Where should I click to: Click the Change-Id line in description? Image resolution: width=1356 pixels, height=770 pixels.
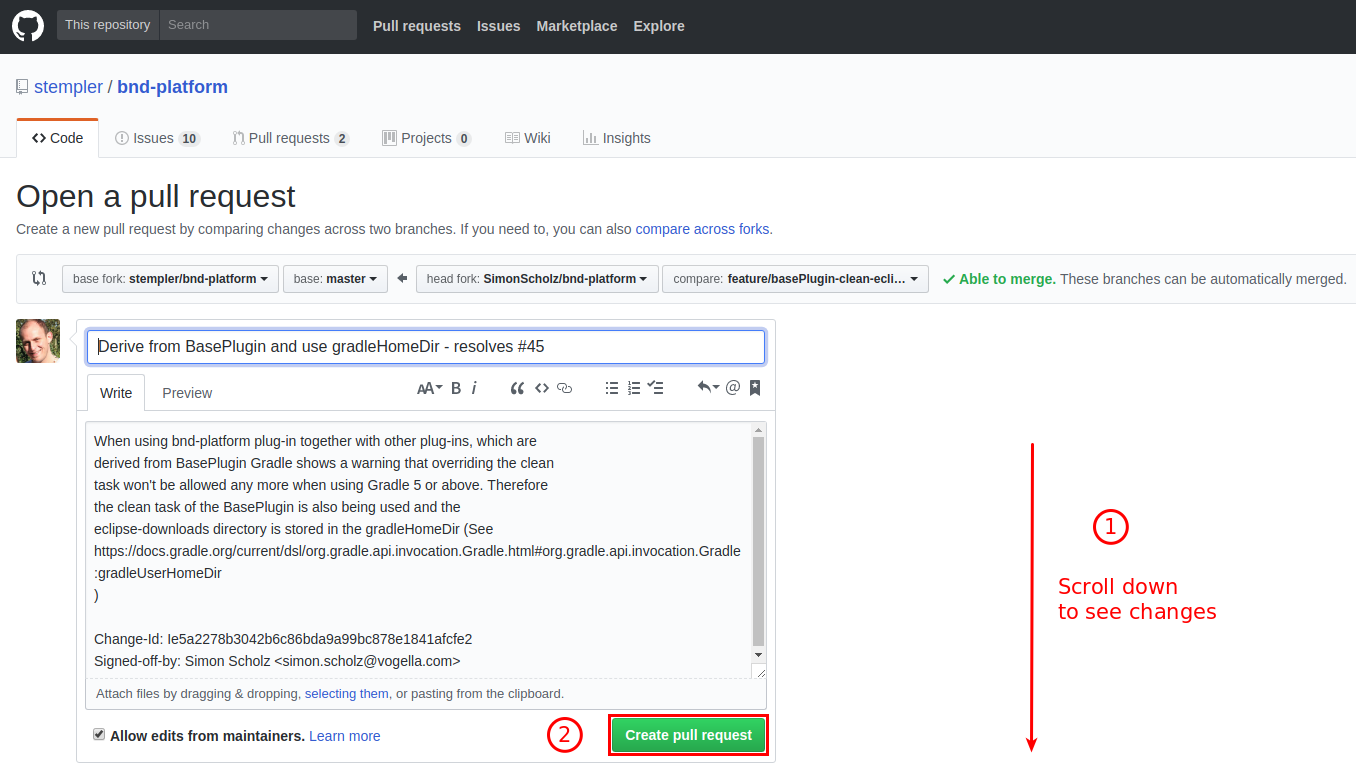tap(283, 639)
